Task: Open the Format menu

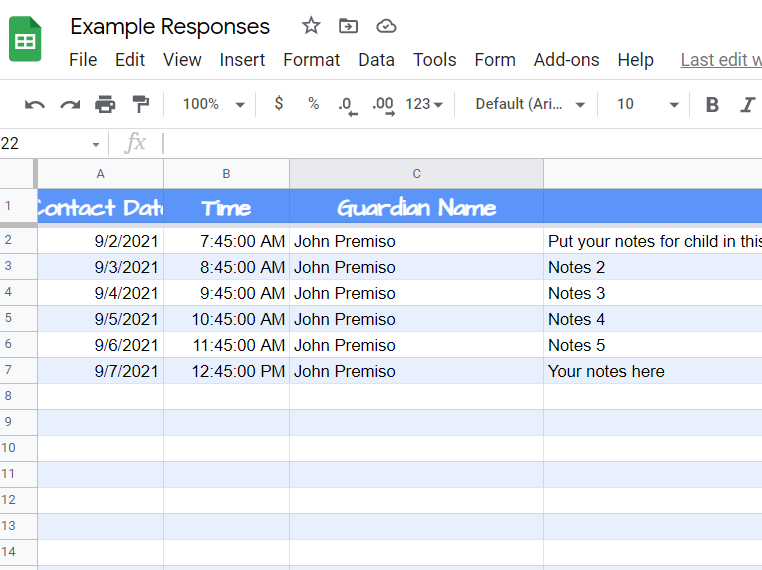Action: (x=312, y=60)
